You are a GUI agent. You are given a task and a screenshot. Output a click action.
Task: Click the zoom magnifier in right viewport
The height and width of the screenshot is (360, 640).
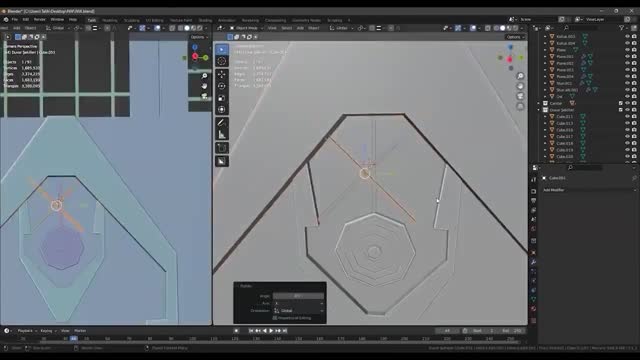520,76
